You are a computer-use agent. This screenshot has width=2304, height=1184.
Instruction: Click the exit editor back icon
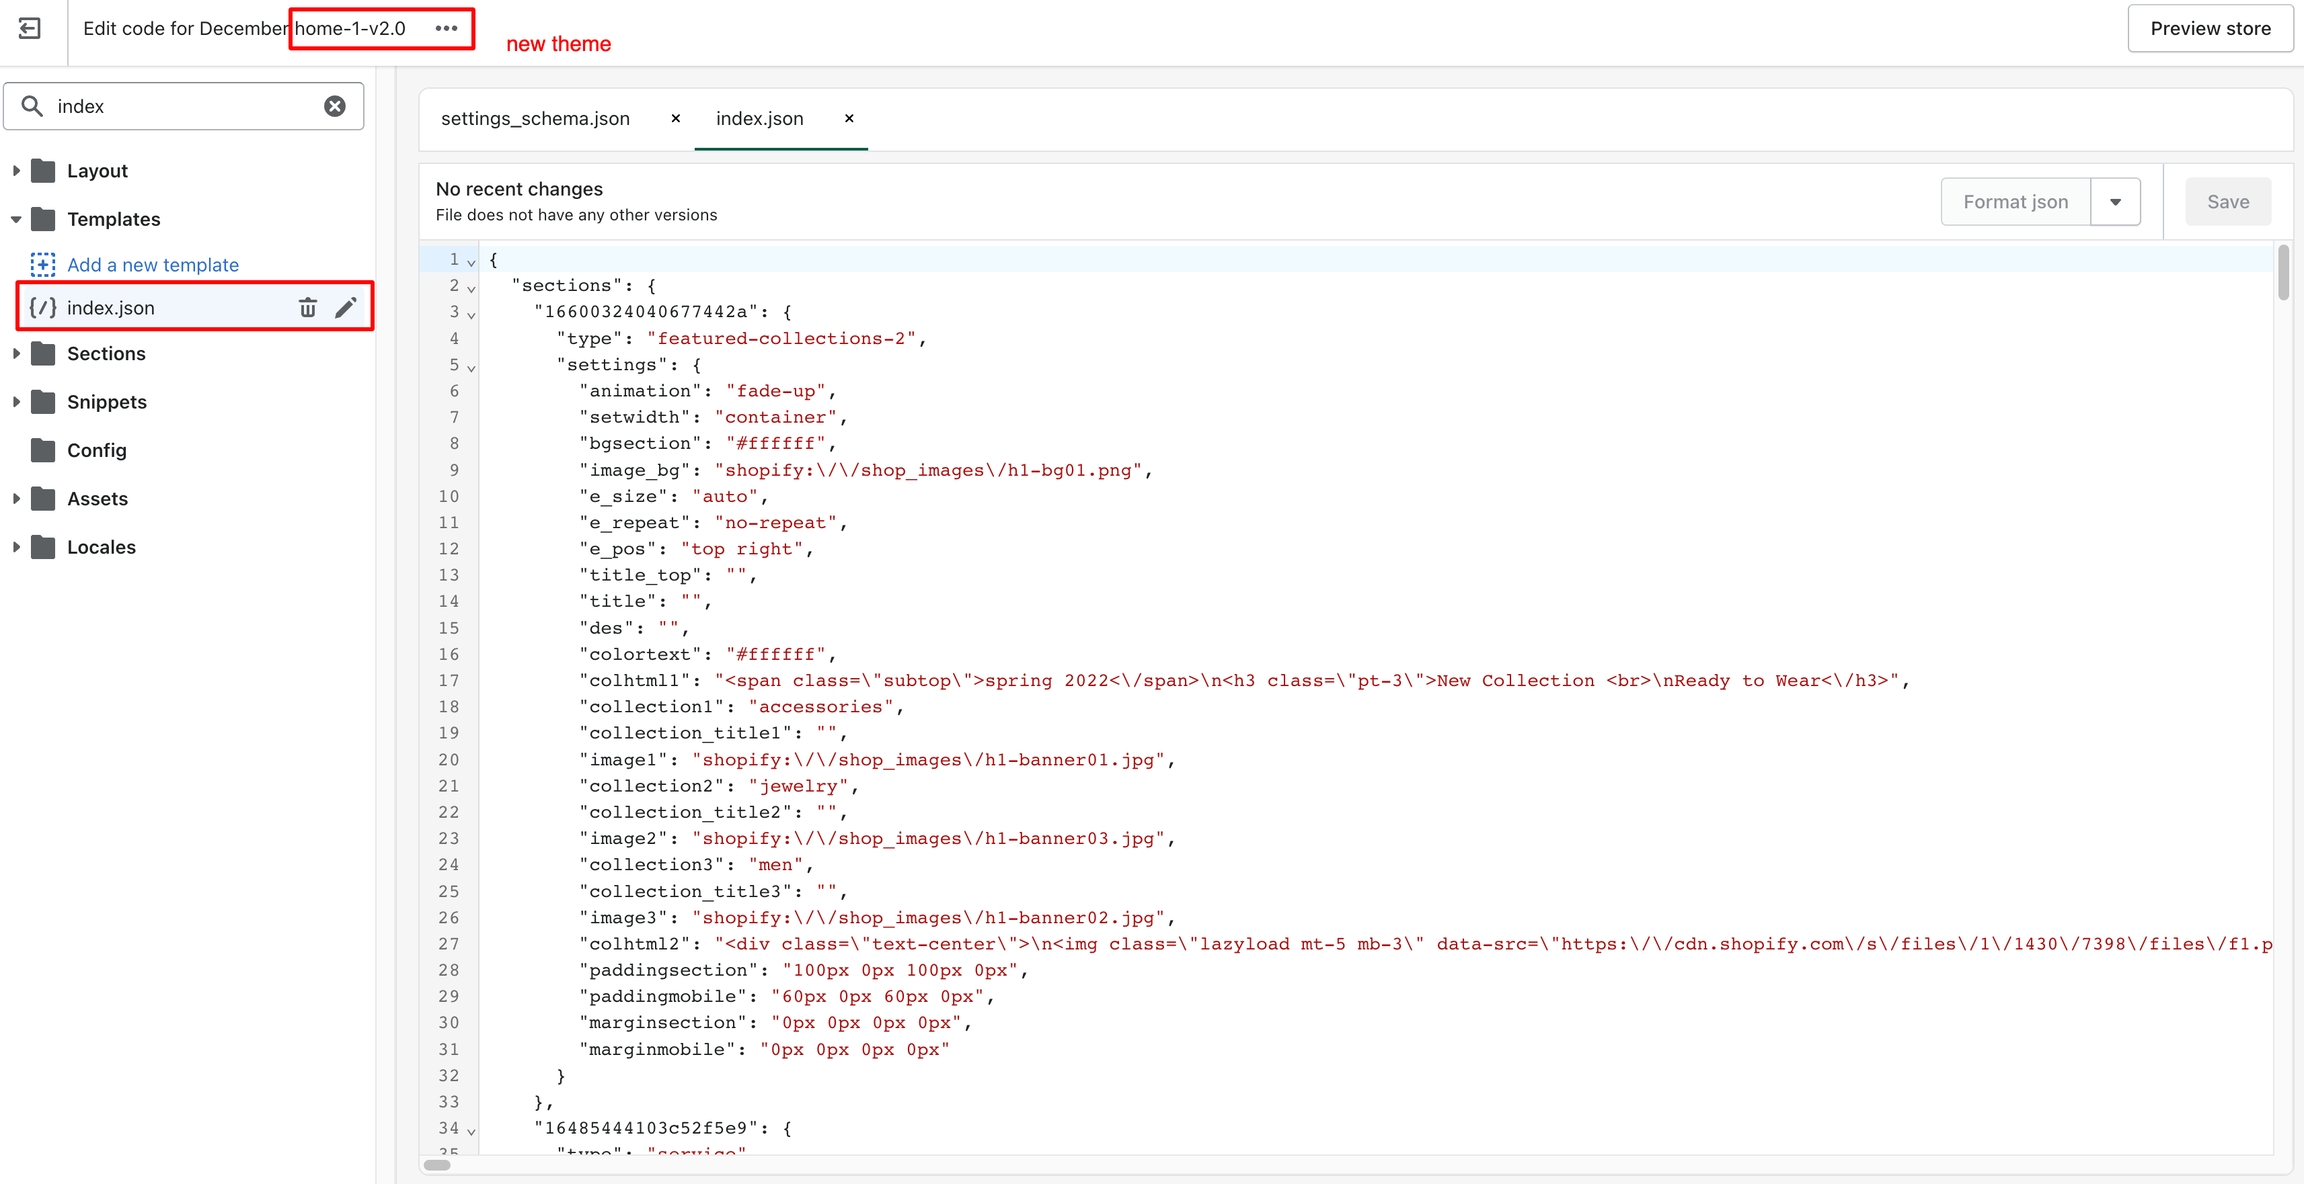pyautogui.click(x=30, y=28)
